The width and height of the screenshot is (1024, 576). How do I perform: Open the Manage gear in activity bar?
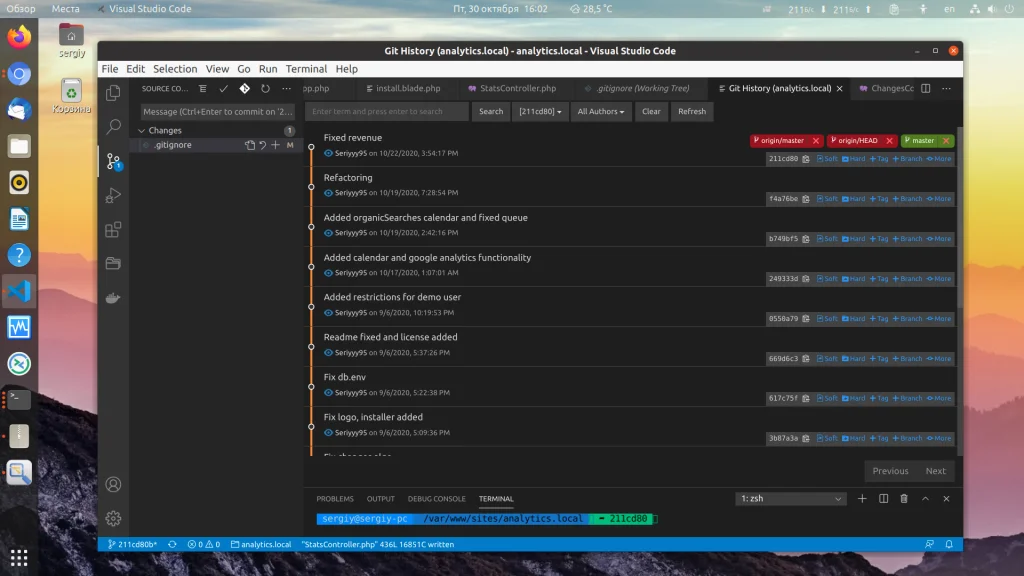(113, 519)
